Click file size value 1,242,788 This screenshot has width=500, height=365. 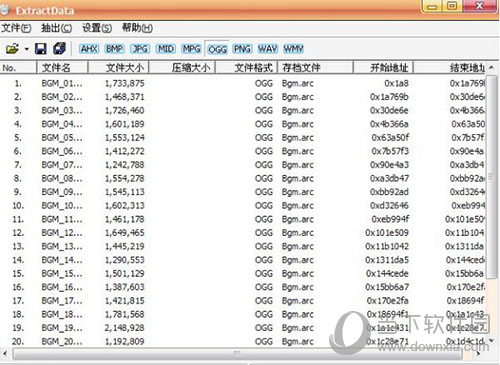coord(125,165)
